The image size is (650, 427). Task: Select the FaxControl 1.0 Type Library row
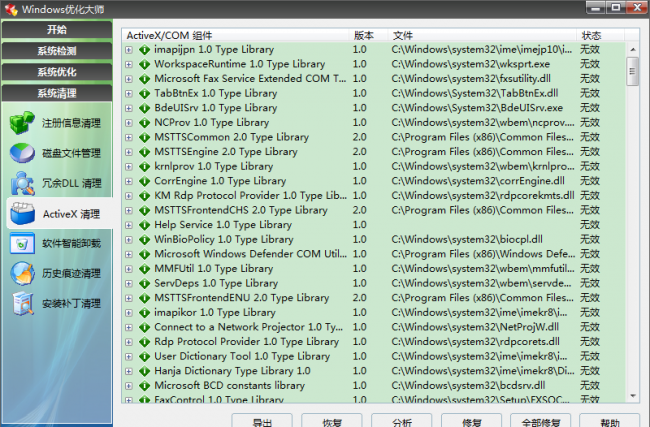tap(373, 400)
